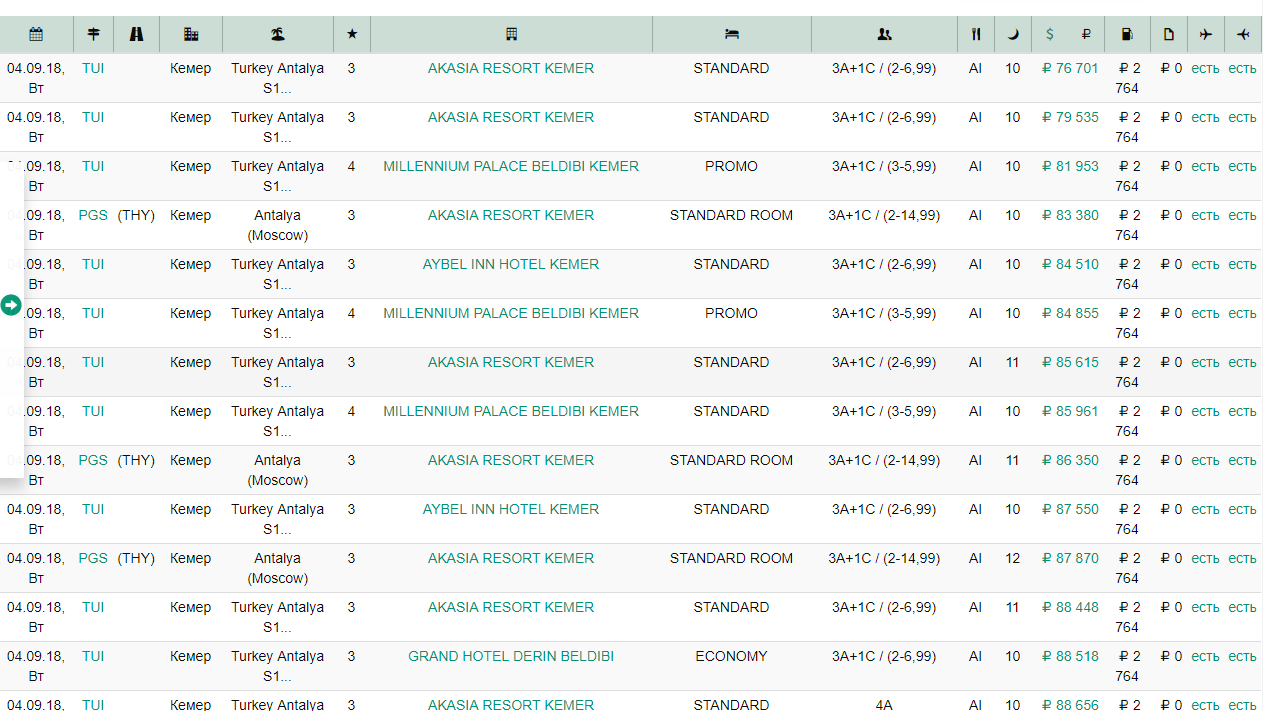
Task: Open AYBEL INN HOTEL KEMER priced ₽ 87 550
Action: (x=511, y=509)
